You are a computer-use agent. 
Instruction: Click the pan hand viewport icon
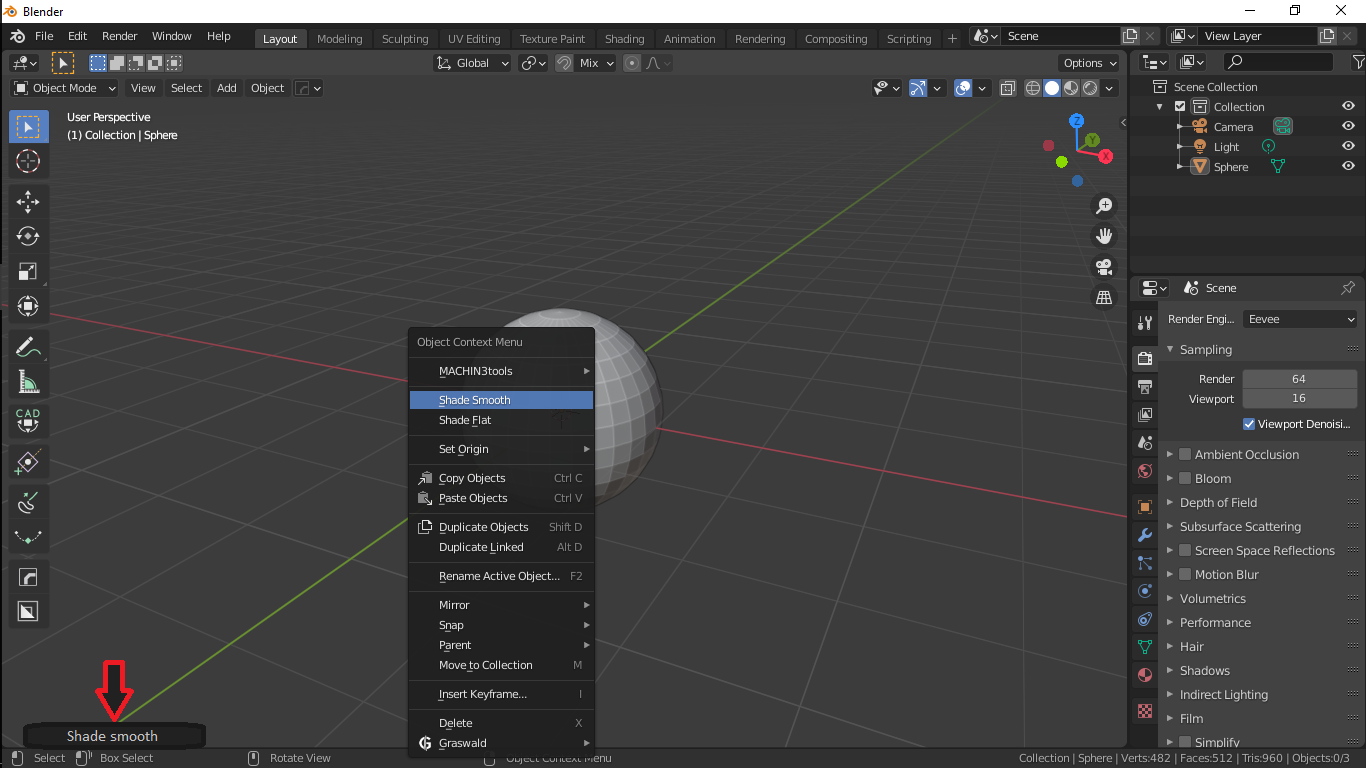pyautogui.click(x=1104, y=237)
